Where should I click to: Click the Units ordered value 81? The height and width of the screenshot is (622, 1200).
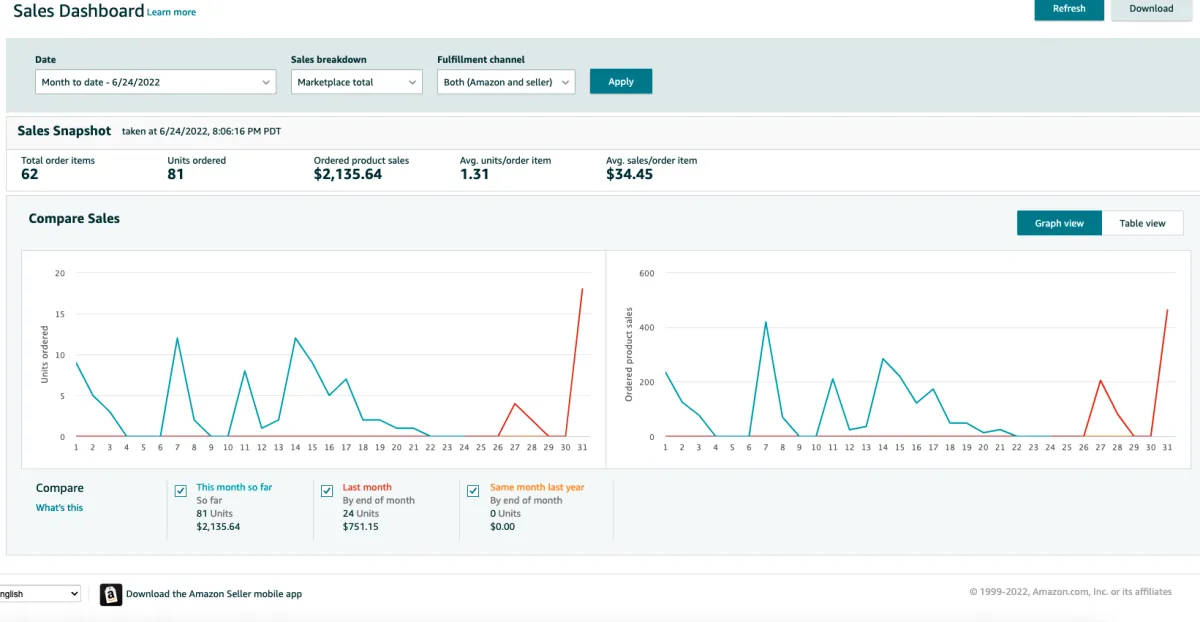point(176,174)
